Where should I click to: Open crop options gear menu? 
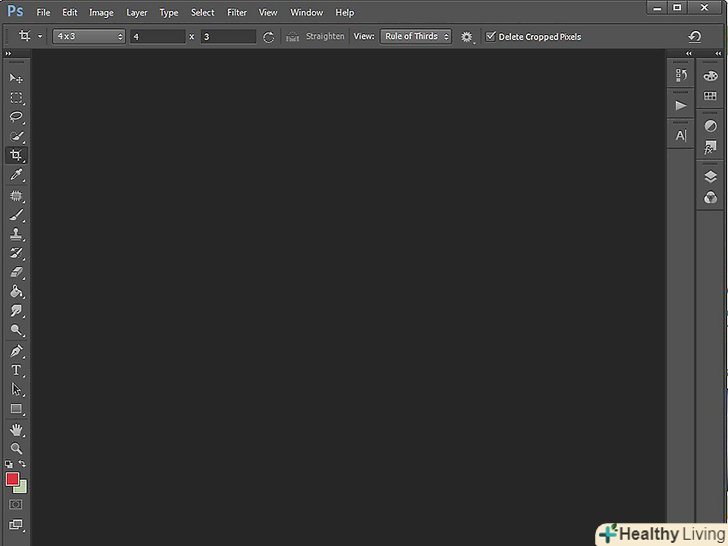point(467,37)
